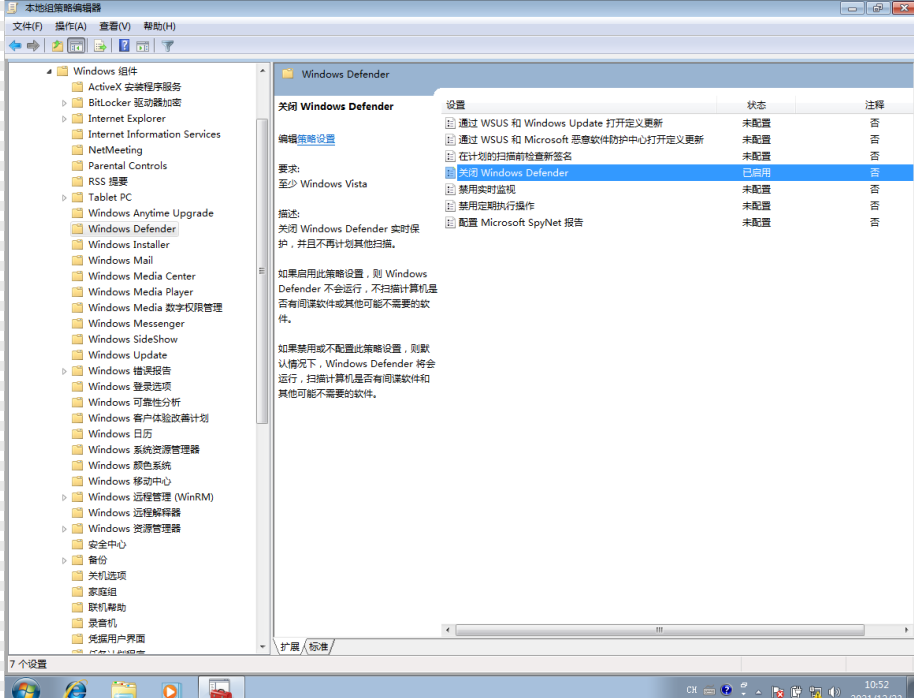Toggle show/hide console tree toolbar icon
Screen dimensions: 914x698
(76, 45)
